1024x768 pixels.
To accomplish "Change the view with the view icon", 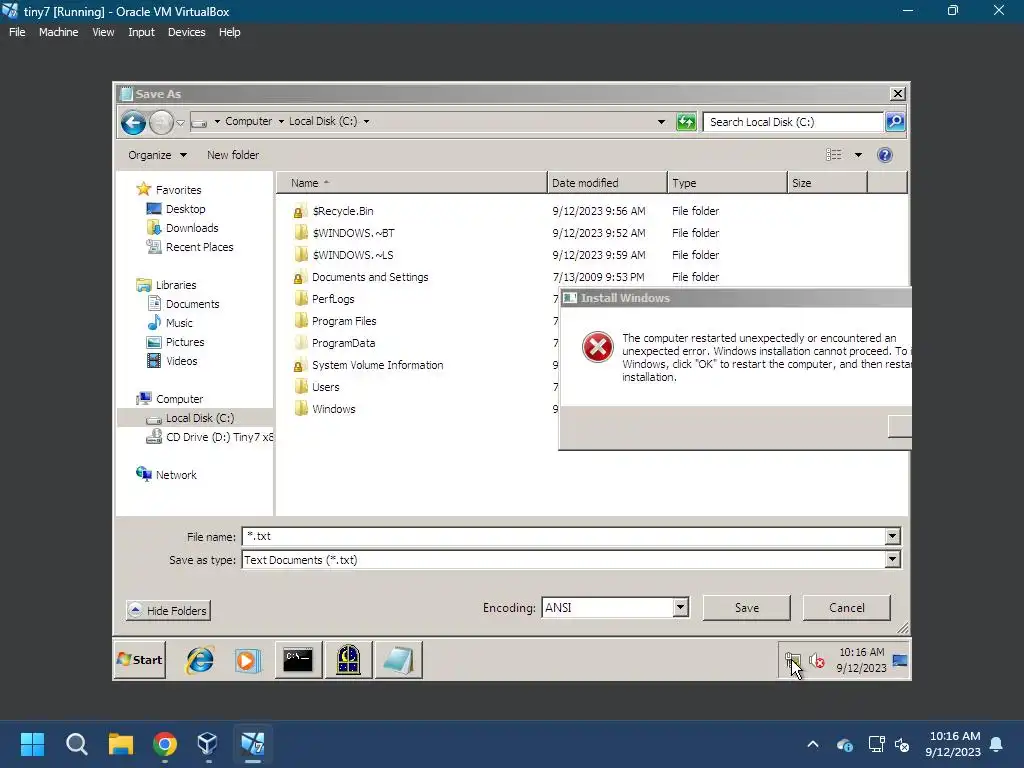I will pyautogui.click(x=834, y=155).
